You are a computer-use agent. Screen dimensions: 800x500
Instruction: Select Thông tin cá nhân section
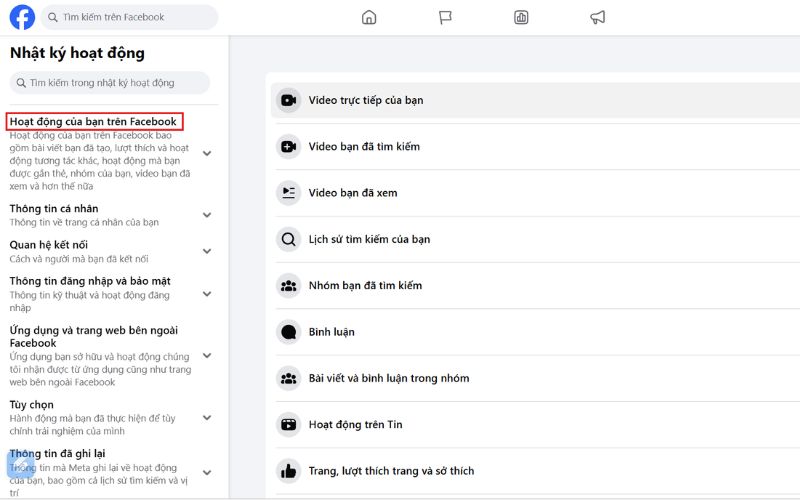coord(54,209)
